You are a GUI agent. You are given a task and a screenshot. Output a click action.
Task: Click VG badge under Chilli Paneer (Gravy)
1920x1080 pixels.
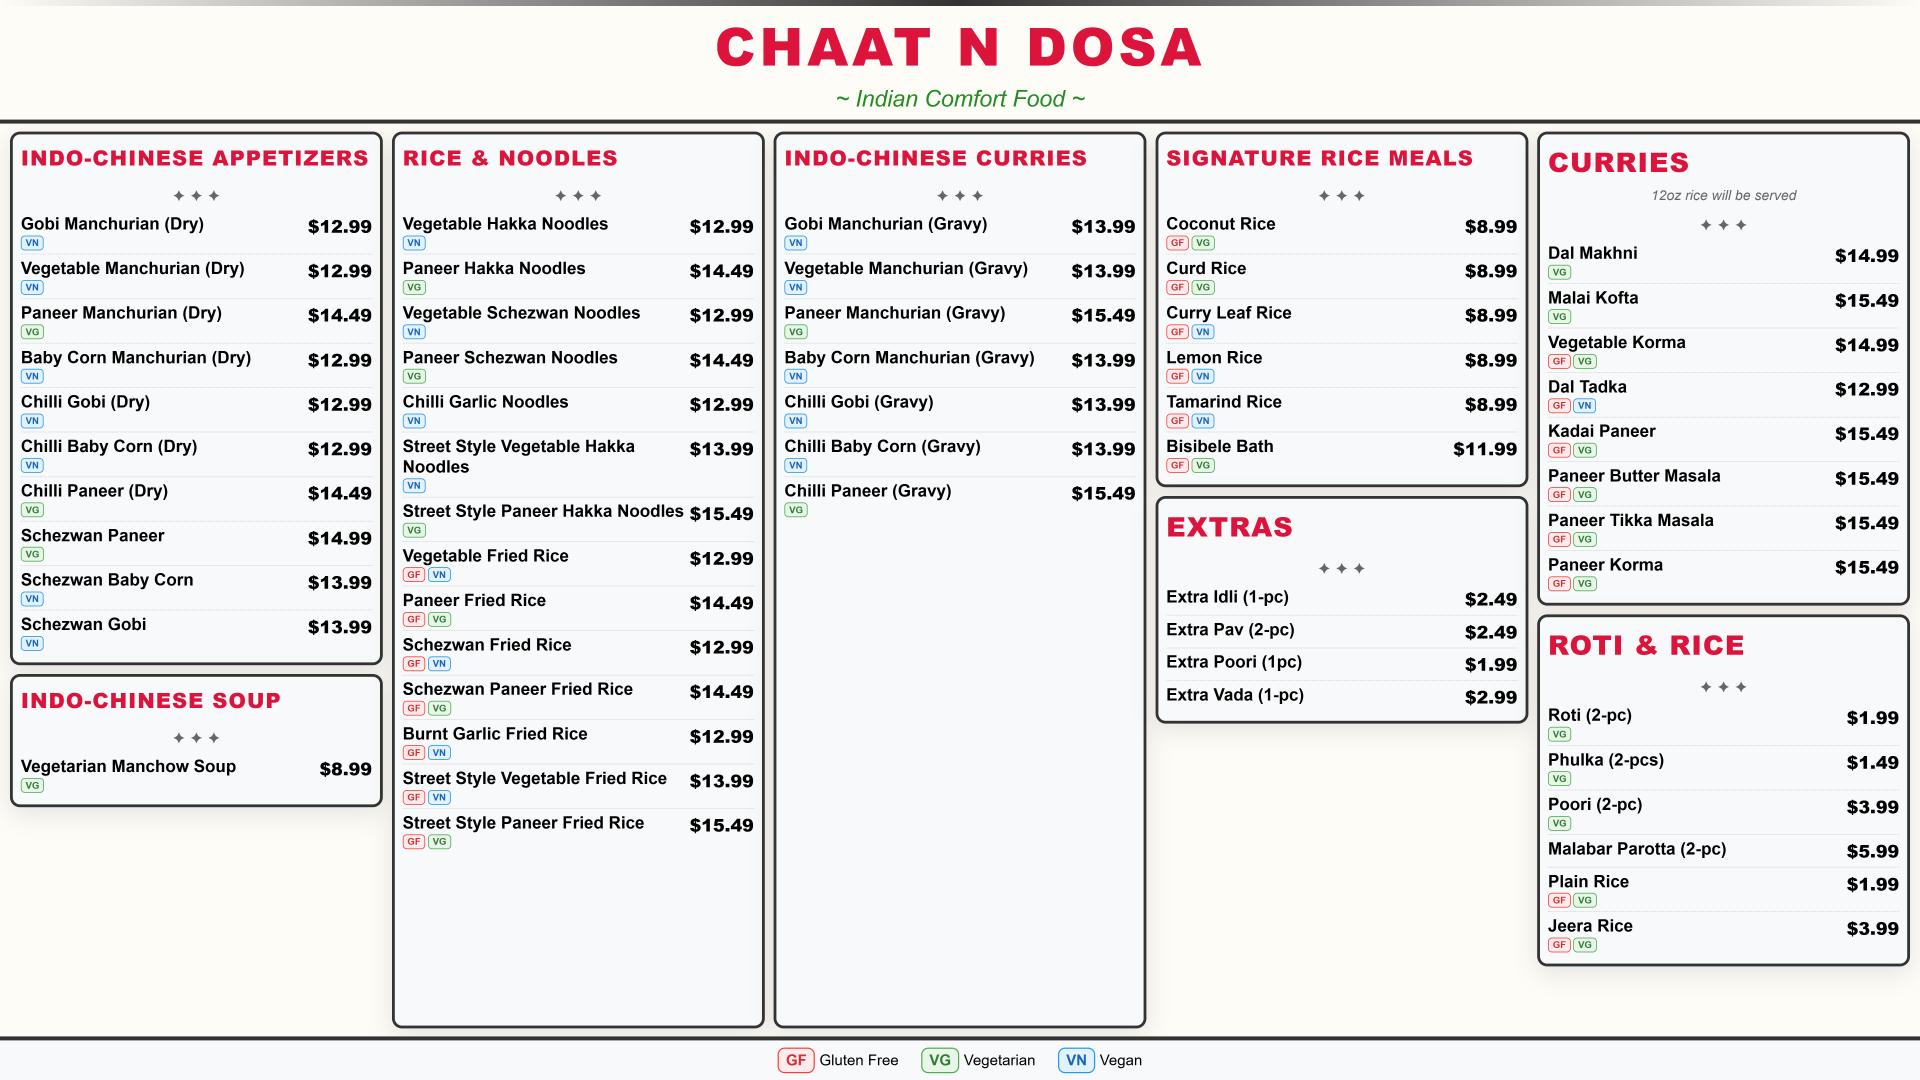coord(795,510)
